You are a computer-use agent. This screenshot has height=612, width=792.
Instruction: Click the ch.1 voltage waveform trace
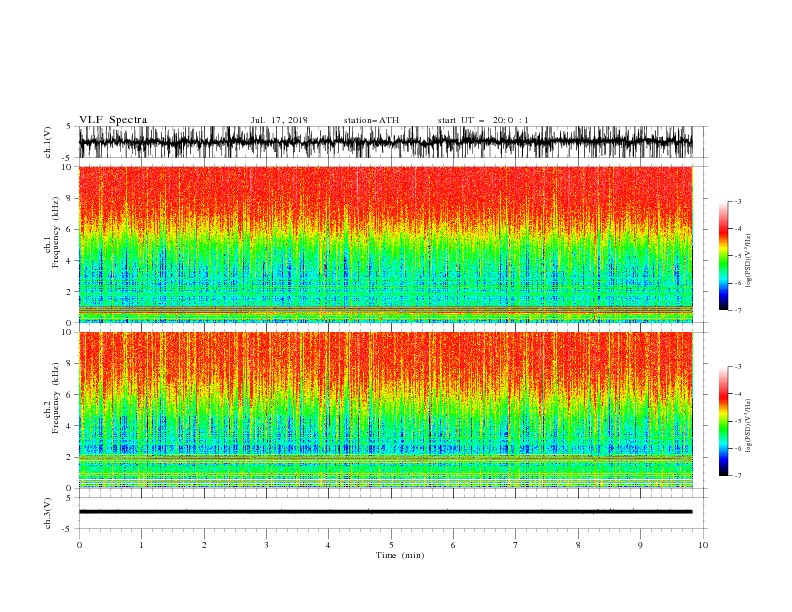385,142
